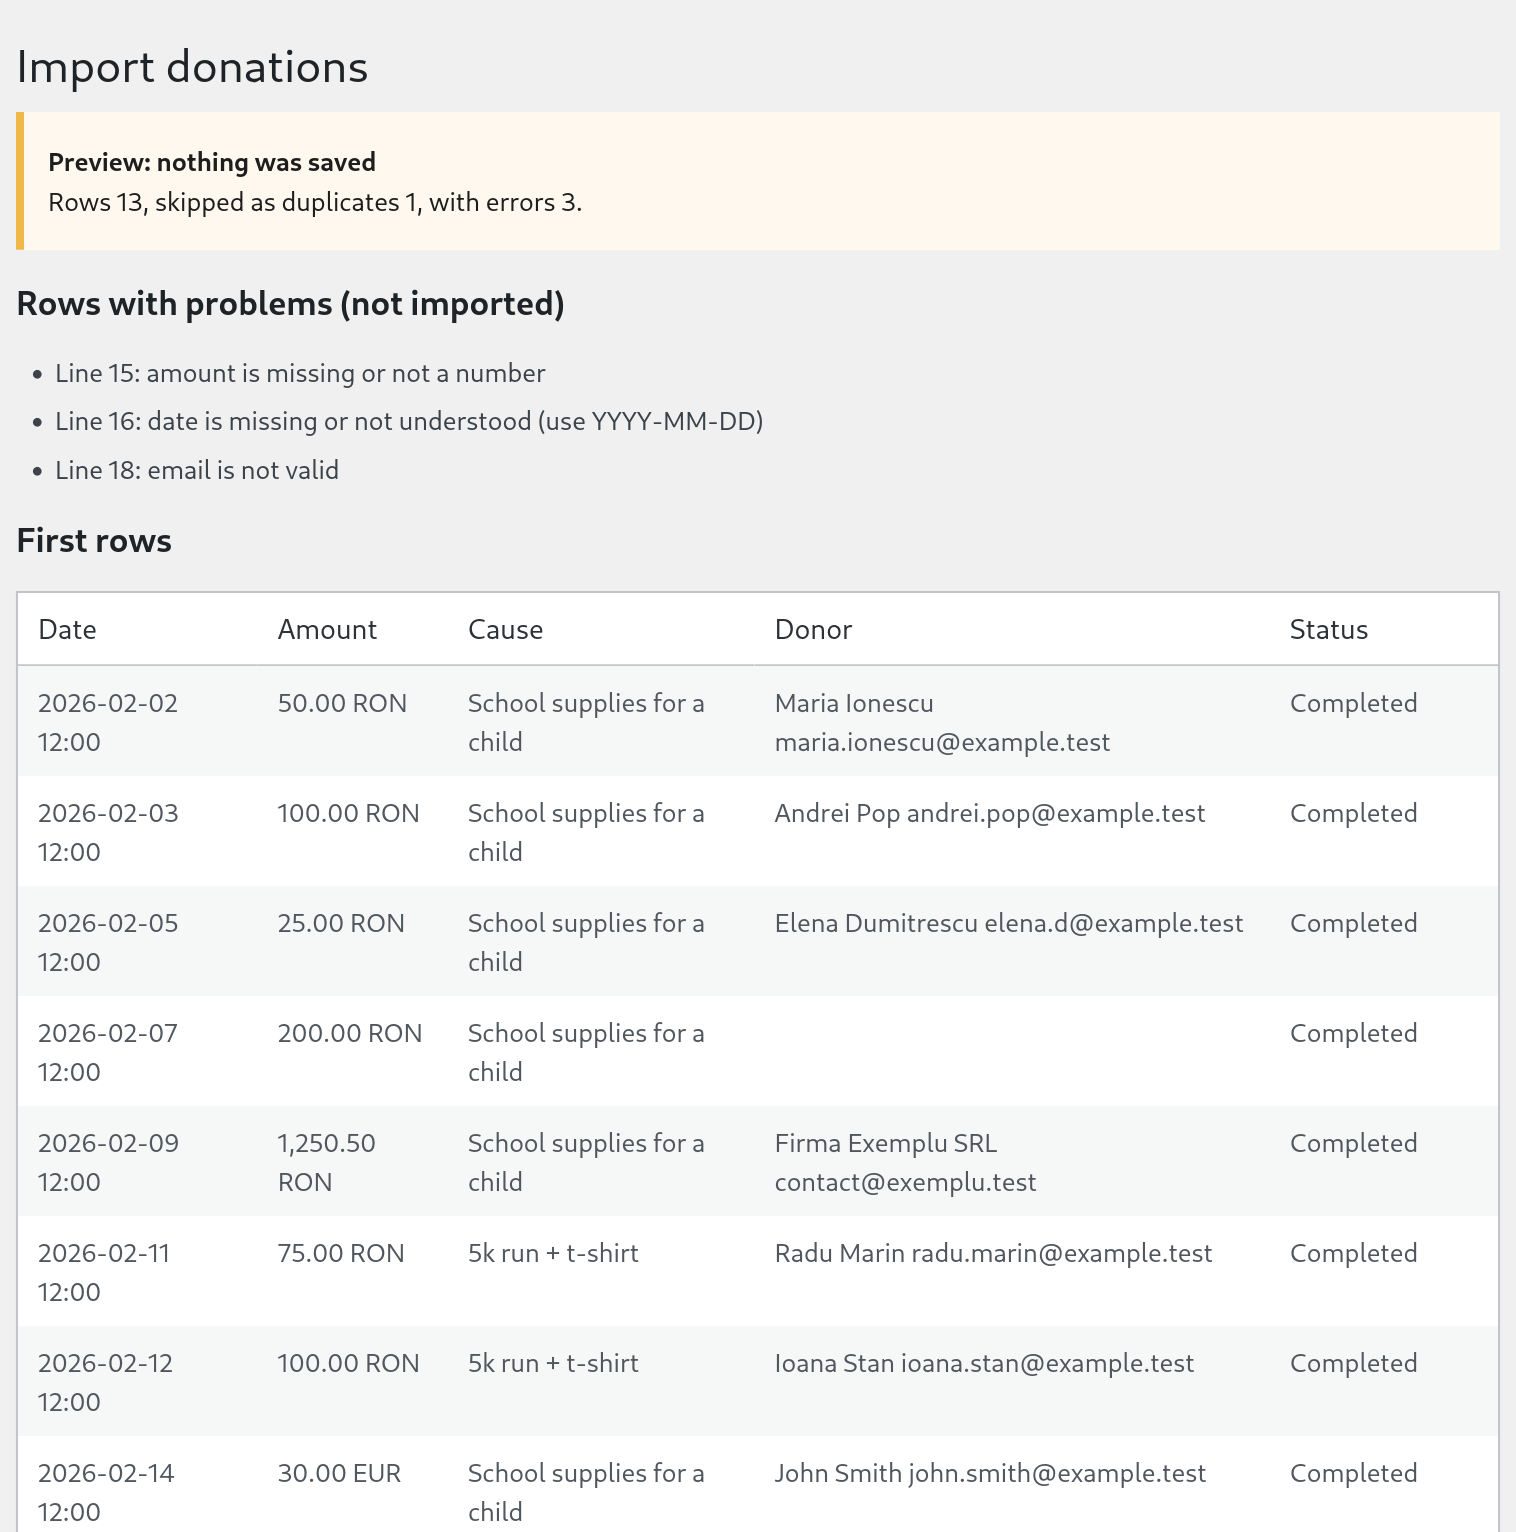The width and height of the screenshot is (1516, 1532).
Task: Select the "Line 18: email is not valid" error
Action: pos(197,470)
